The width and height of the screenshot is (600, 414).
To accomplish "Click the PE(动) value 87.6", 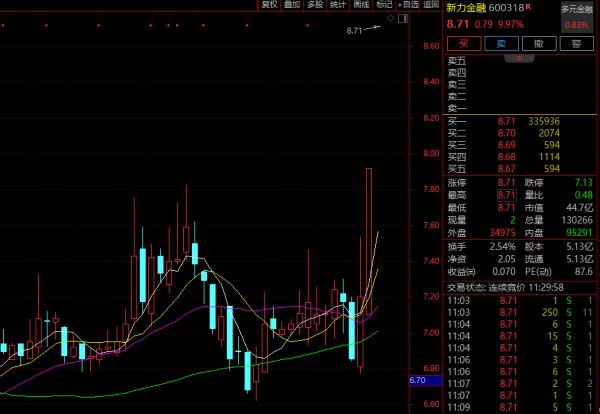I will click(583, 272).
